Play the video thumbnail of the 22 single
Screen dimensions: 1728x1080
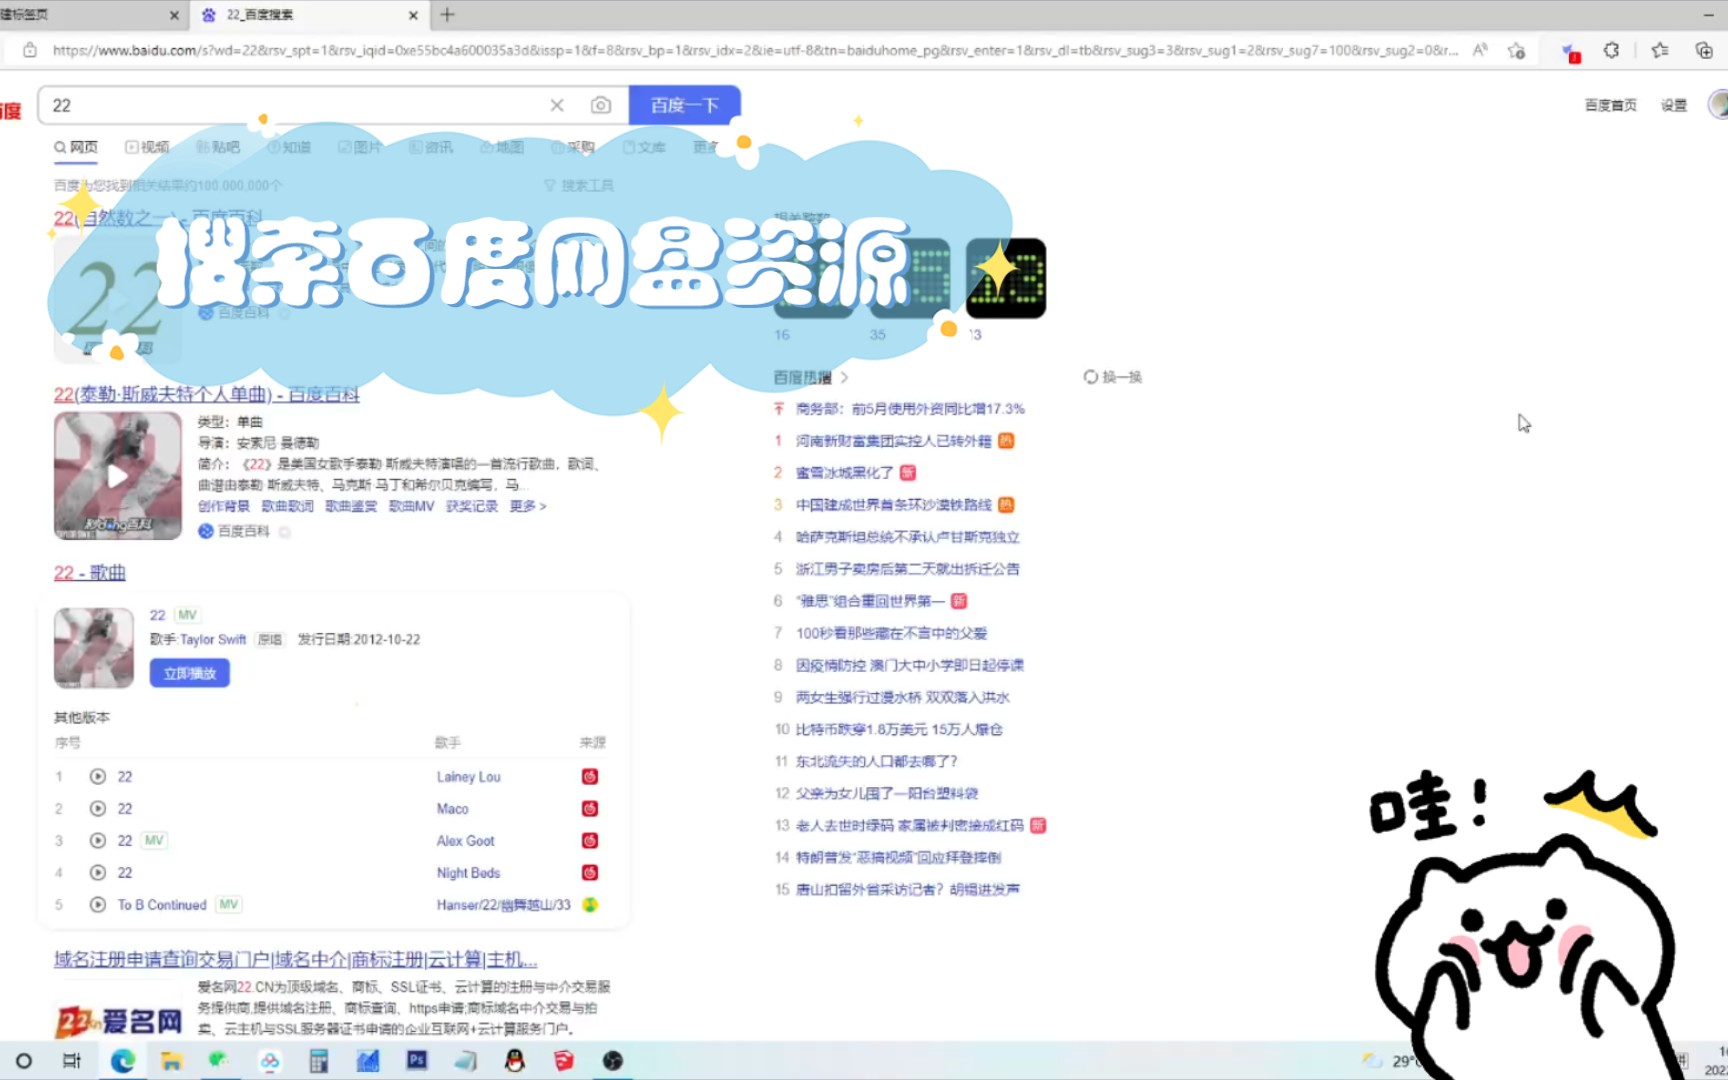(118, 476)
